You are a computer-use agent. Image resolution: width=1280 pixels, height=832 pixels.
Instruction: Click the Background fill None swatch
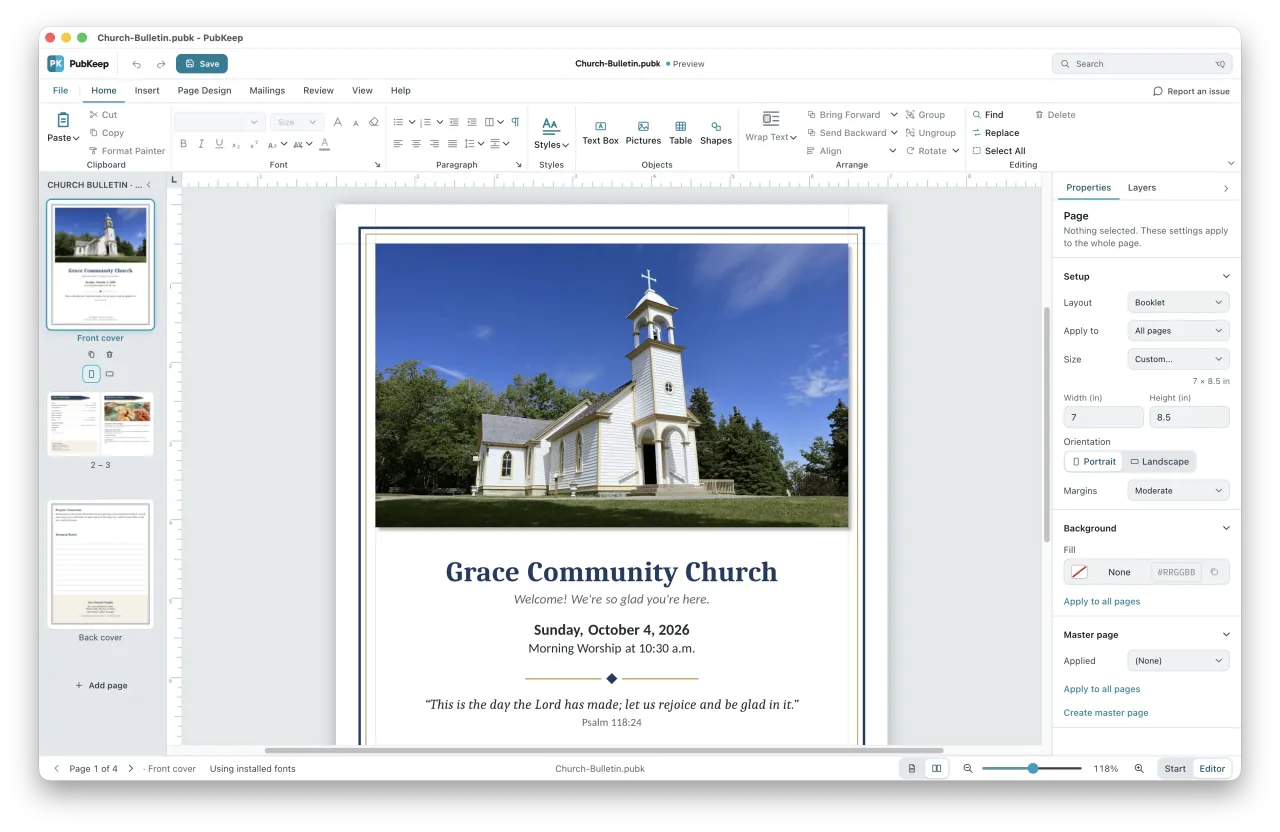1079,572
